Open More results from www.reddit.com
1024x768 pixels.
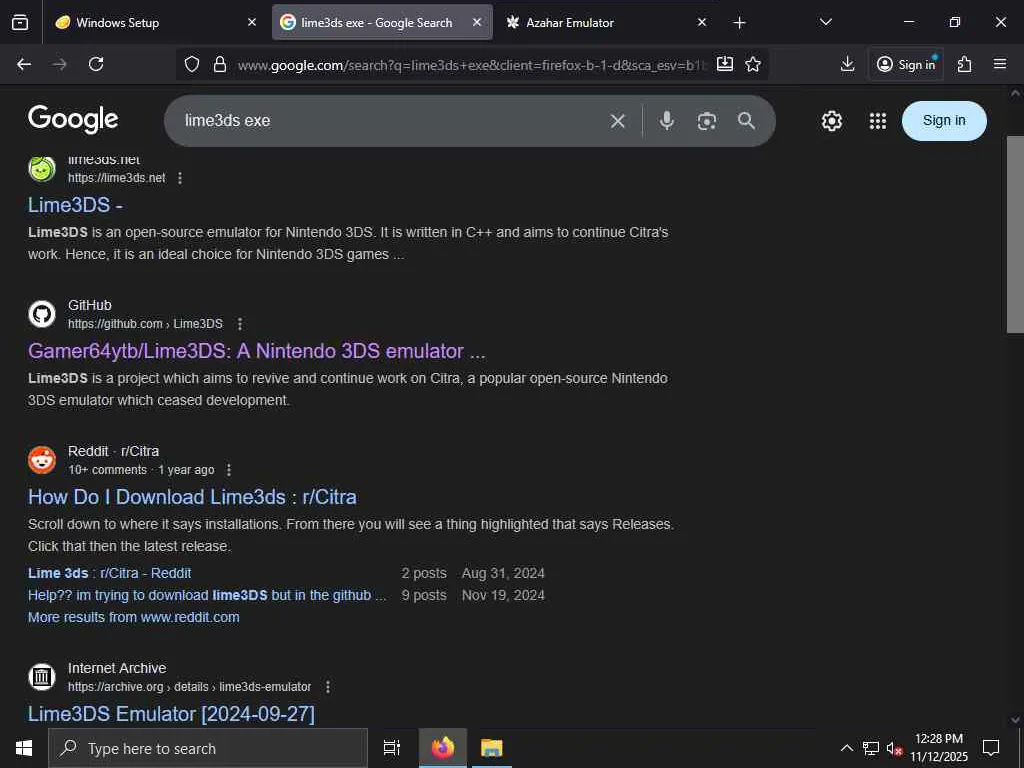click(x=134, y=617)
